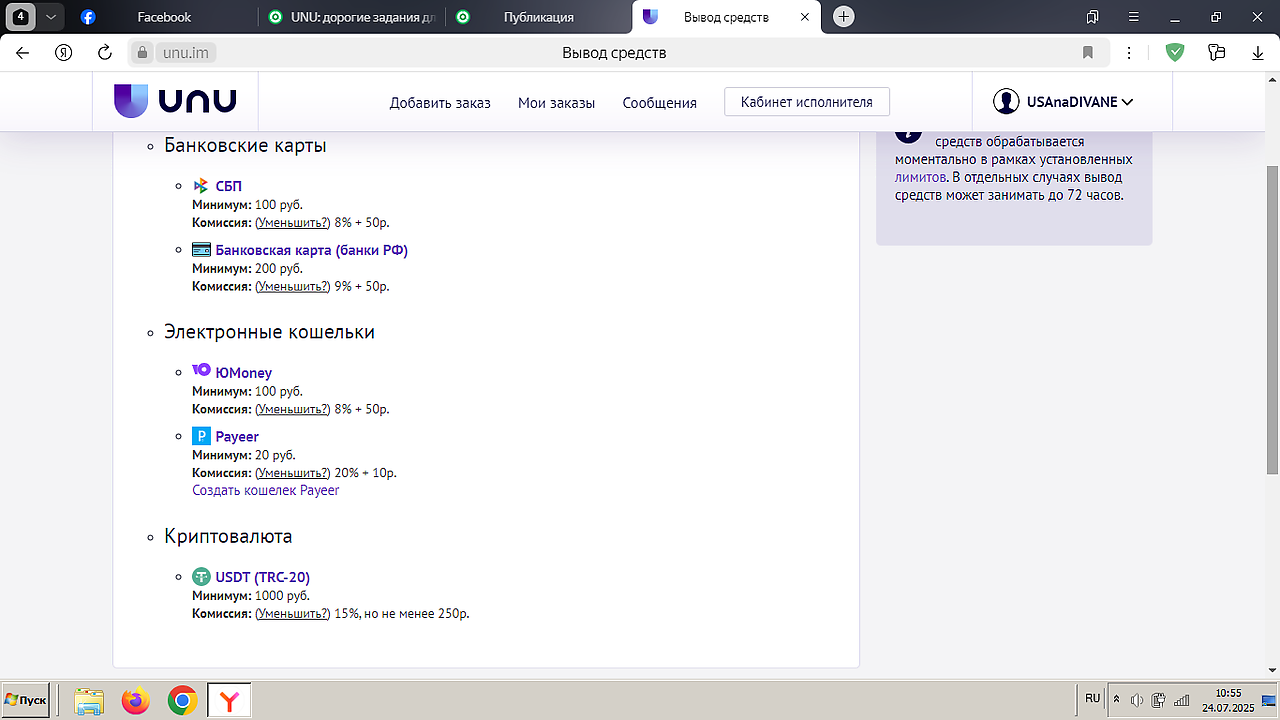Open Мои заказы menu item
Screen dimensions: 1280x720
[x=556, y=102]
